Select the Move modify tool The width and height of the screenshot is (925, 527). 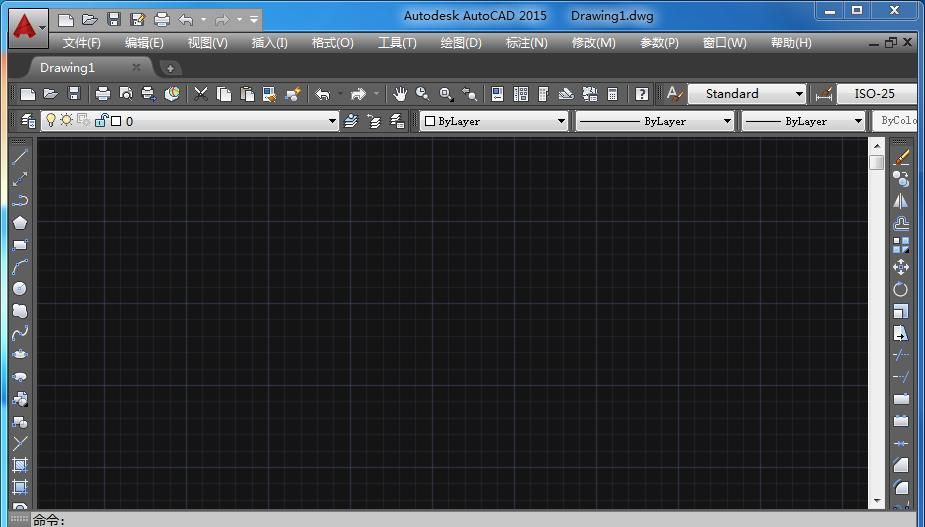(x=901, y=267)
